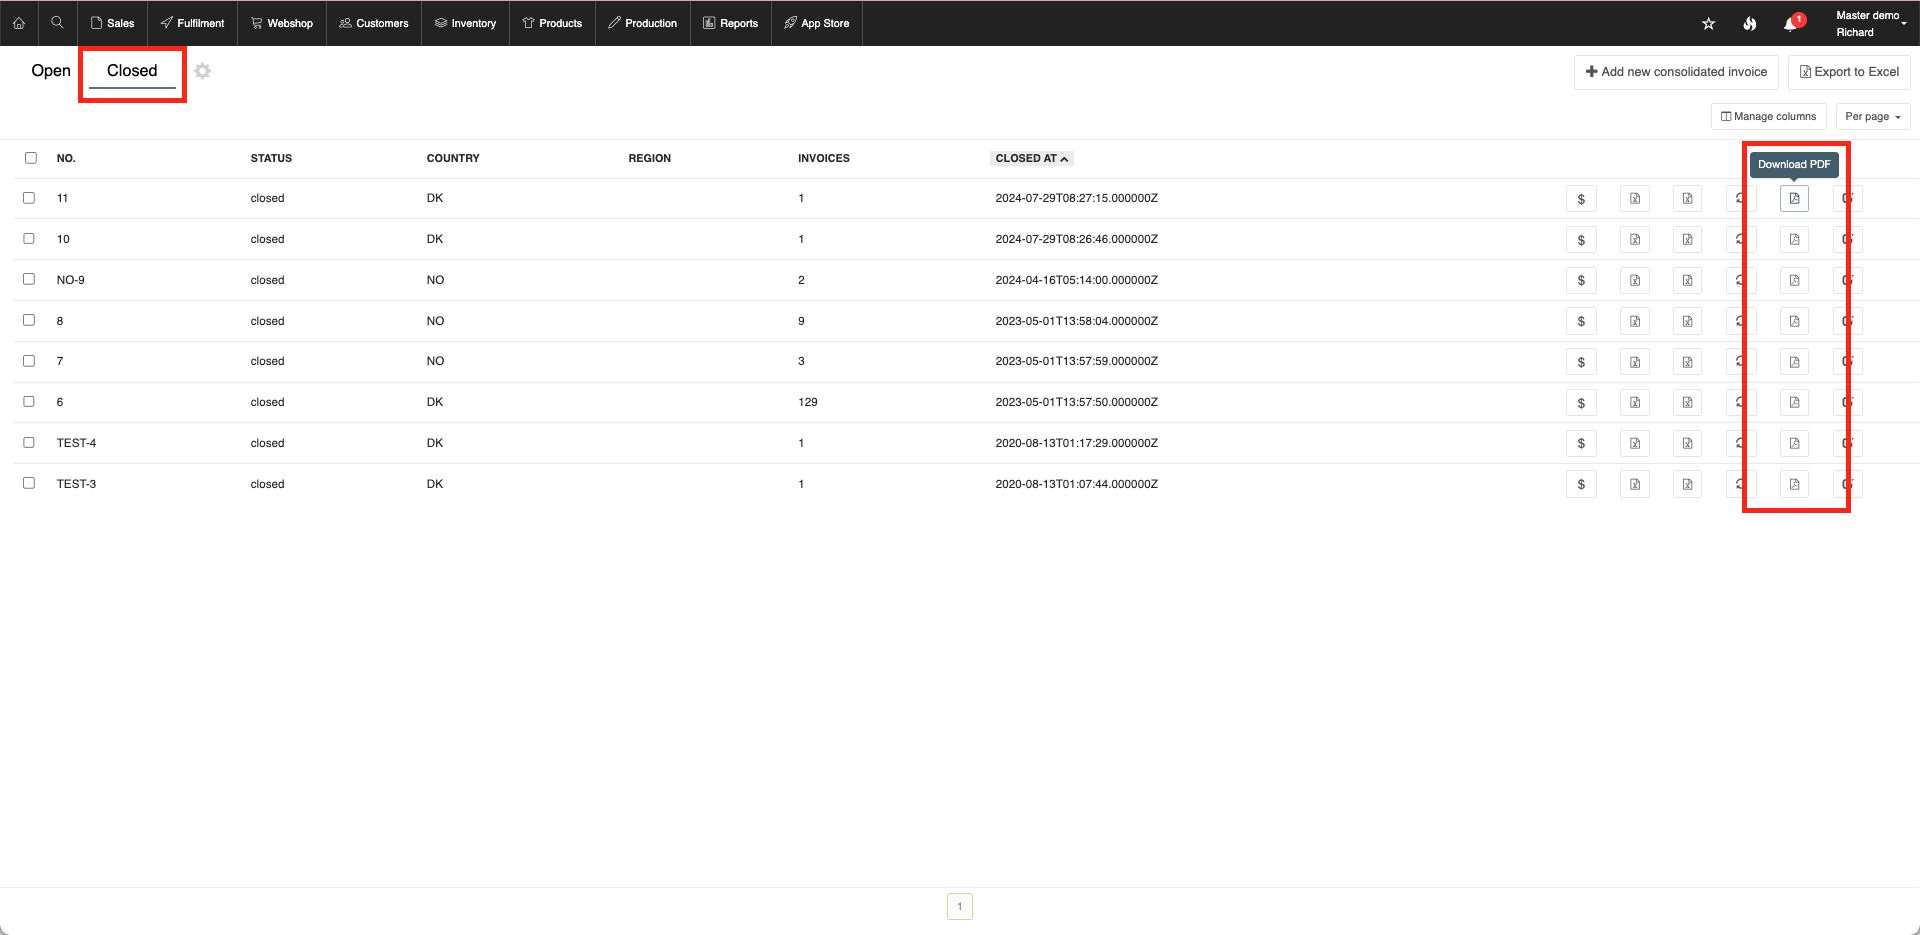Open the Inventory menu
This screenshot has width=1920, height=935.
tap(465, 23)
